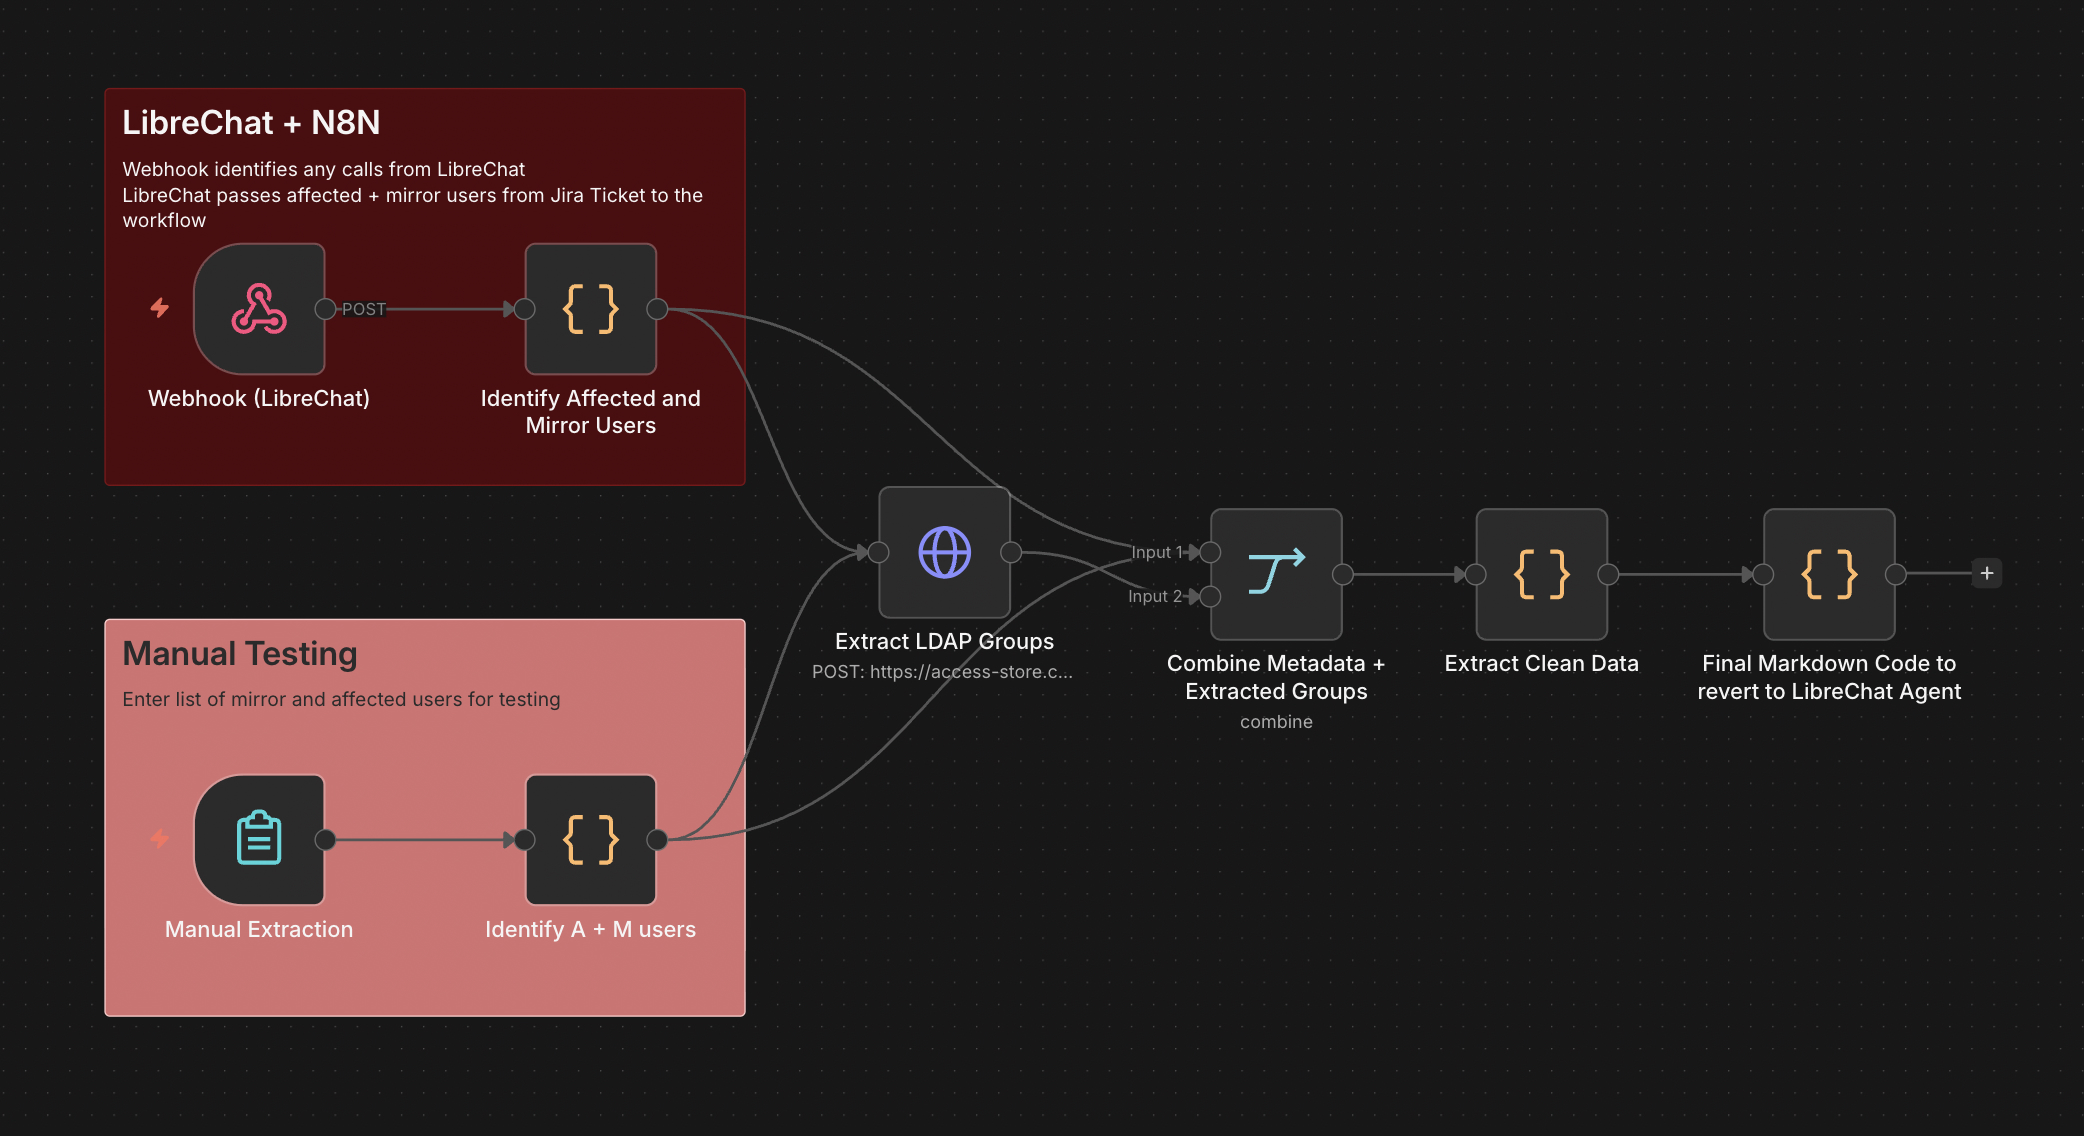Click the lightning trigger icon beside Manual Extraction

160,839
